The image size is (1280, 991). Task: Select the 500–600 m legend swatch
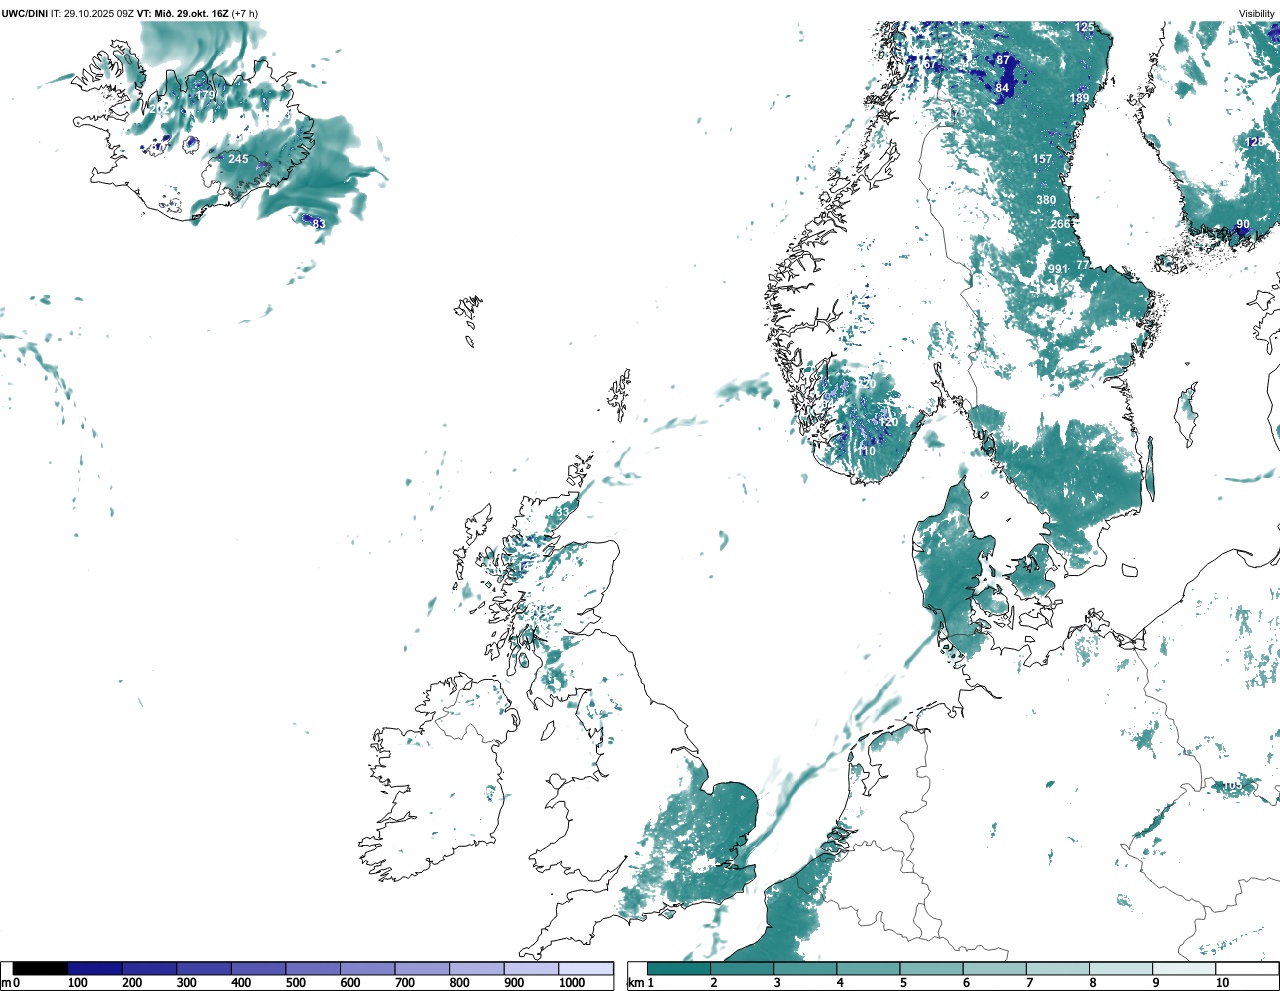coord(313,968)
